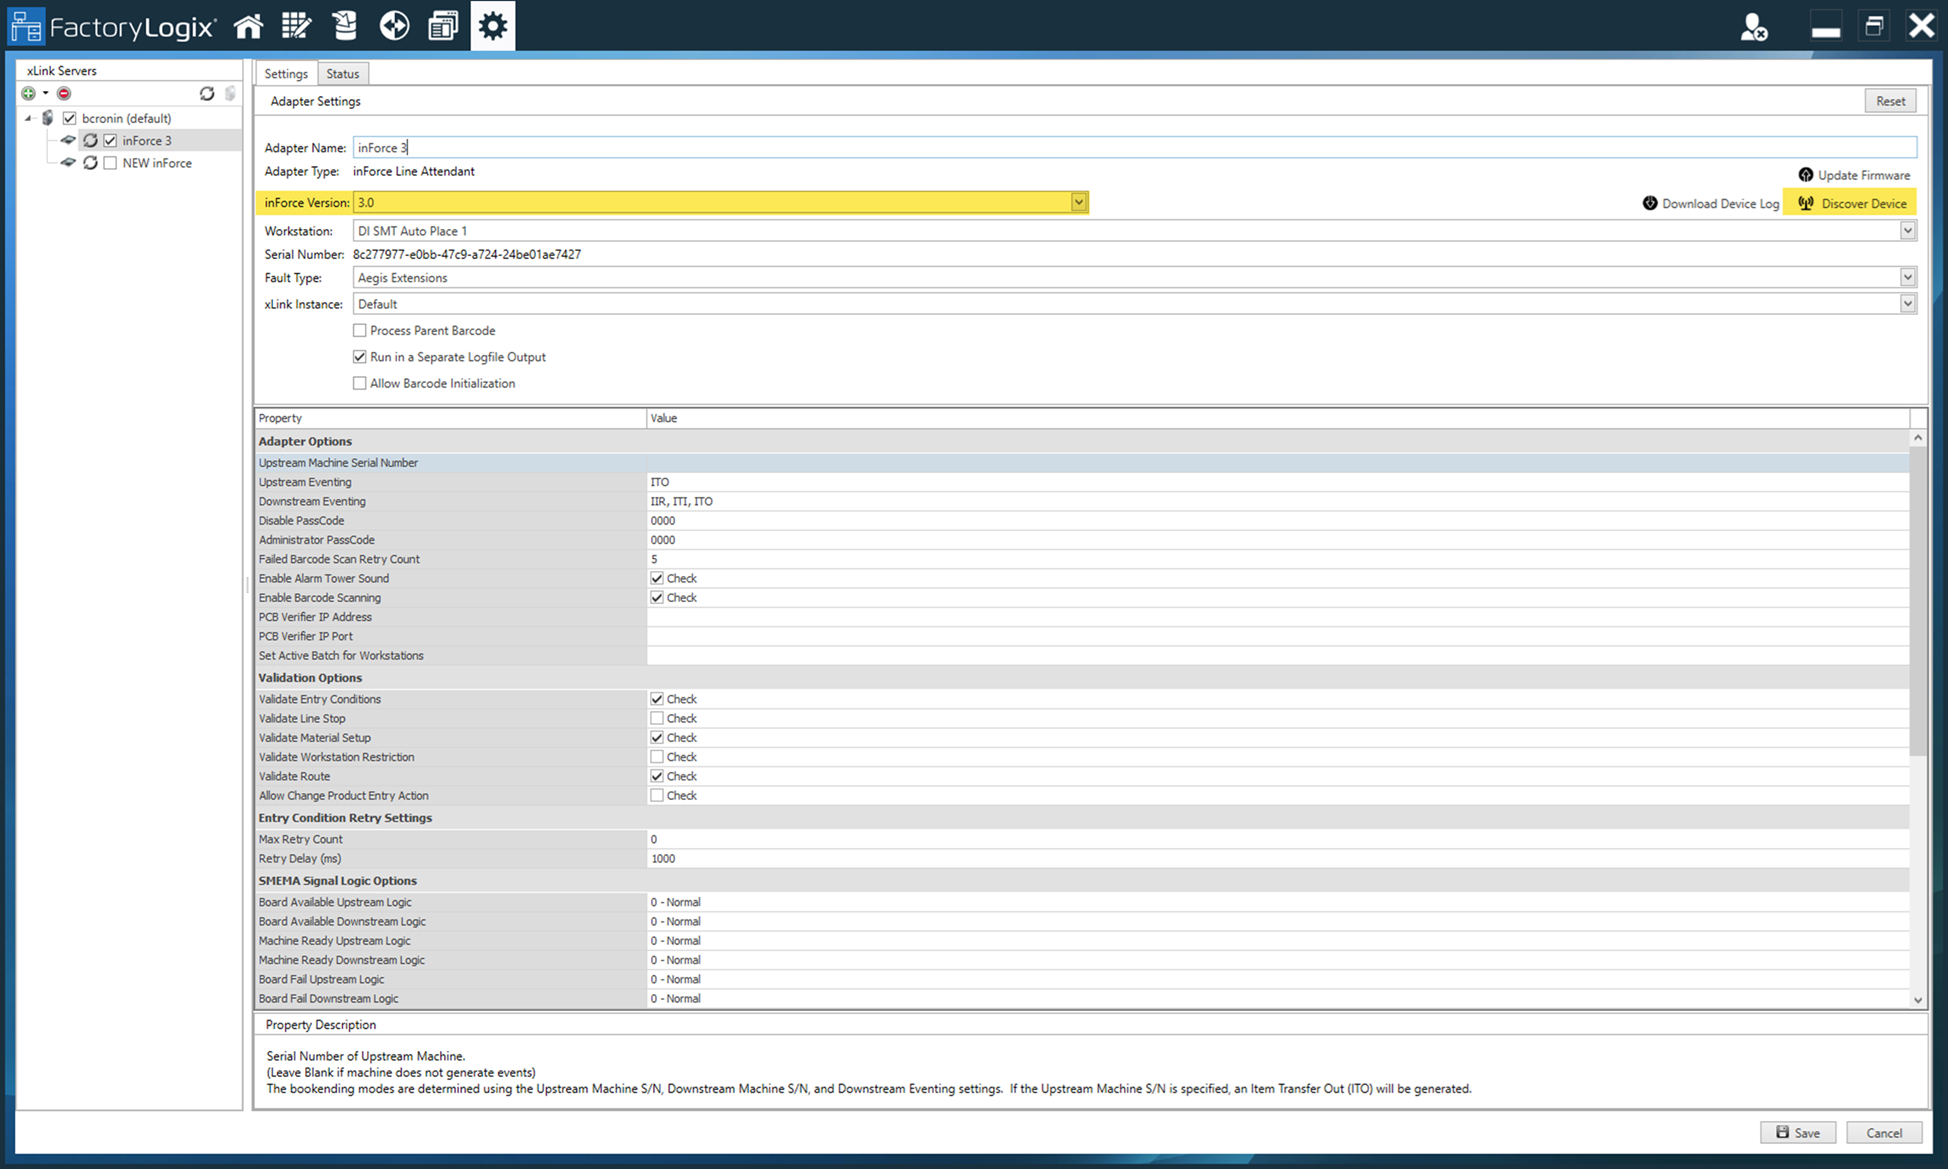Open the xLink Instance dropdown
Image resolution: width=1948 pixels, height=1169 pixels.
1908,304
